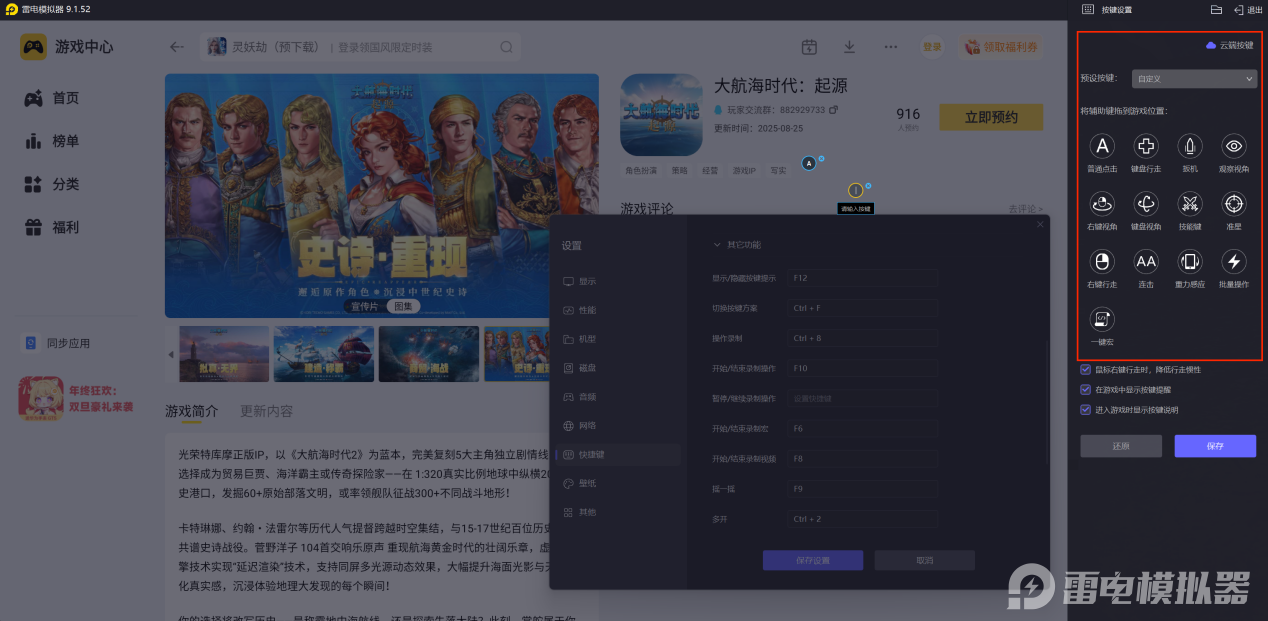
Task: Click the previous-thumbnail arrow beside gallery
Action: tap(170, 354)
